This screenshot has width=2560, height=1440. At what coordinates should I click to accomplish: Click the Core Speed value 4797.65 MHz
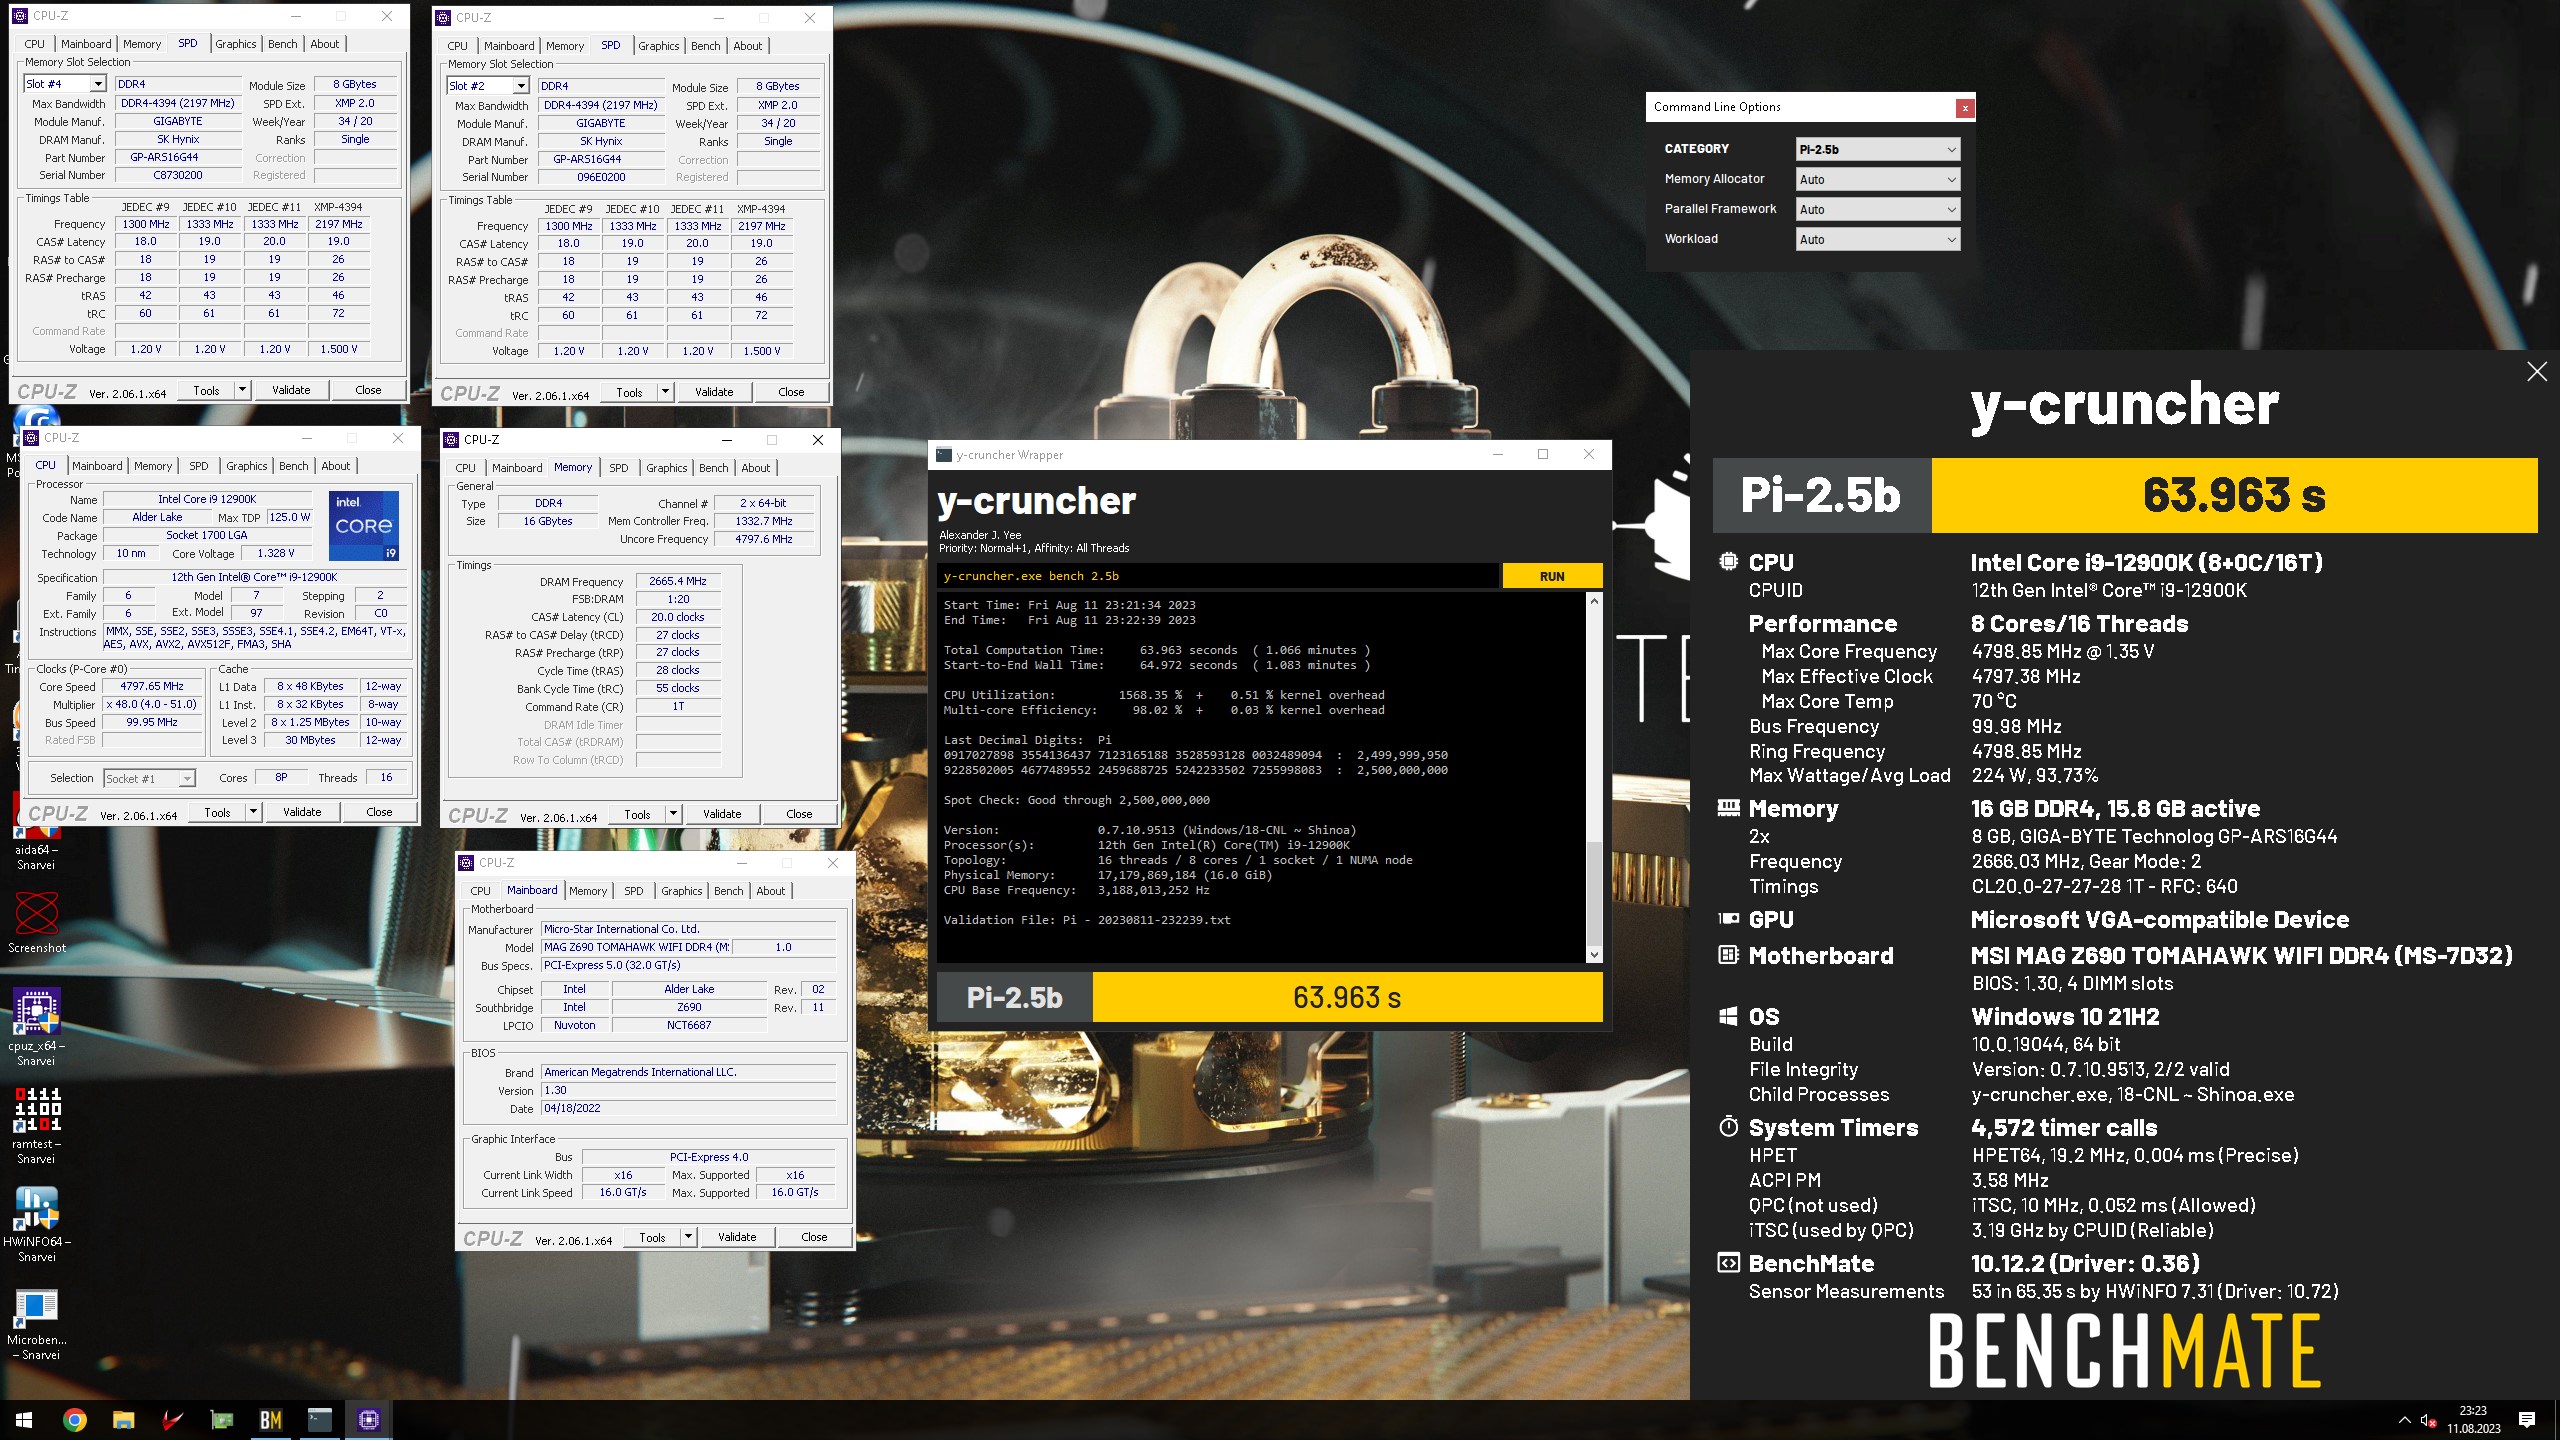coord(152,687)
